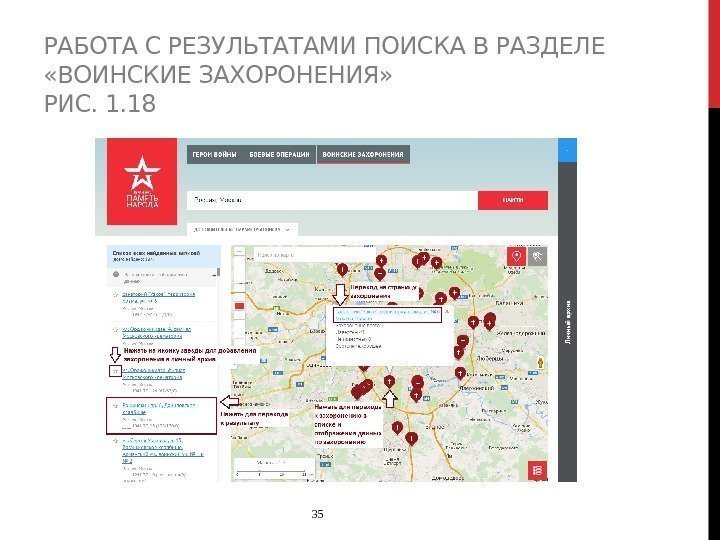Image resolution: width=720 pixels, height=540 pixels.
Task: Click the star icon of the fifth burial result
Action: pos(116,441)
